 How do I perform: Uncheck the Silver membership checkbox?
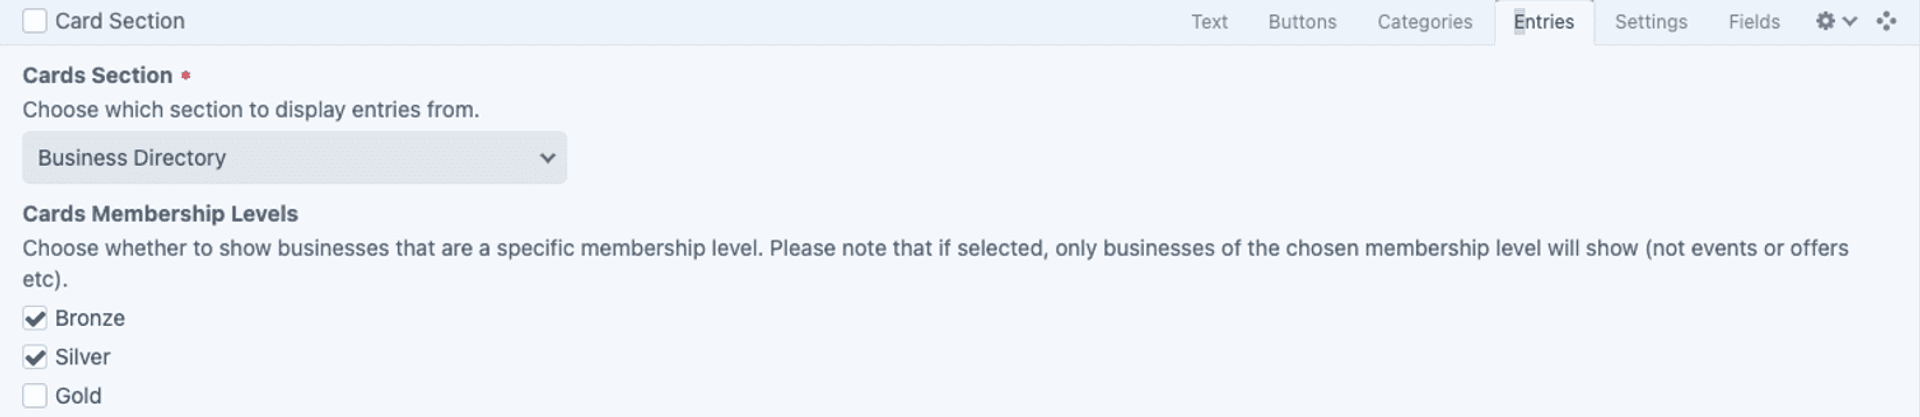(x=35, y=358)
